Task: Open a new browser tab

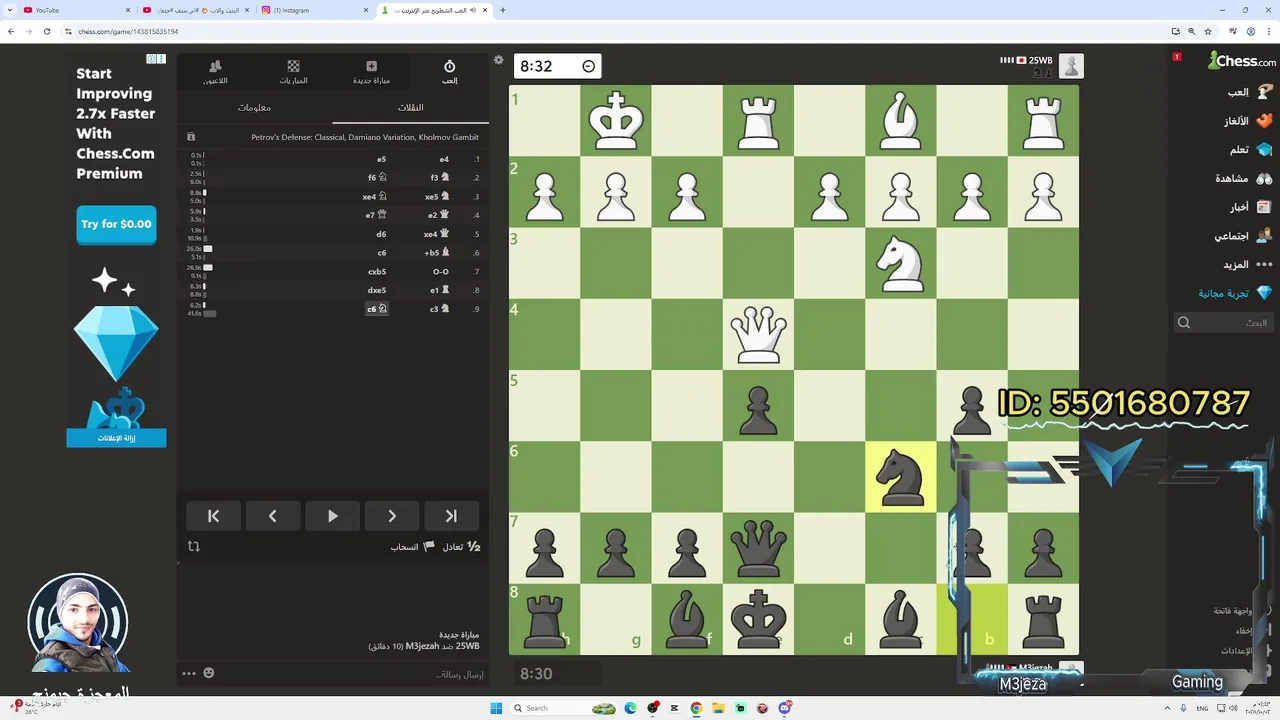Action: pos(502,10)
